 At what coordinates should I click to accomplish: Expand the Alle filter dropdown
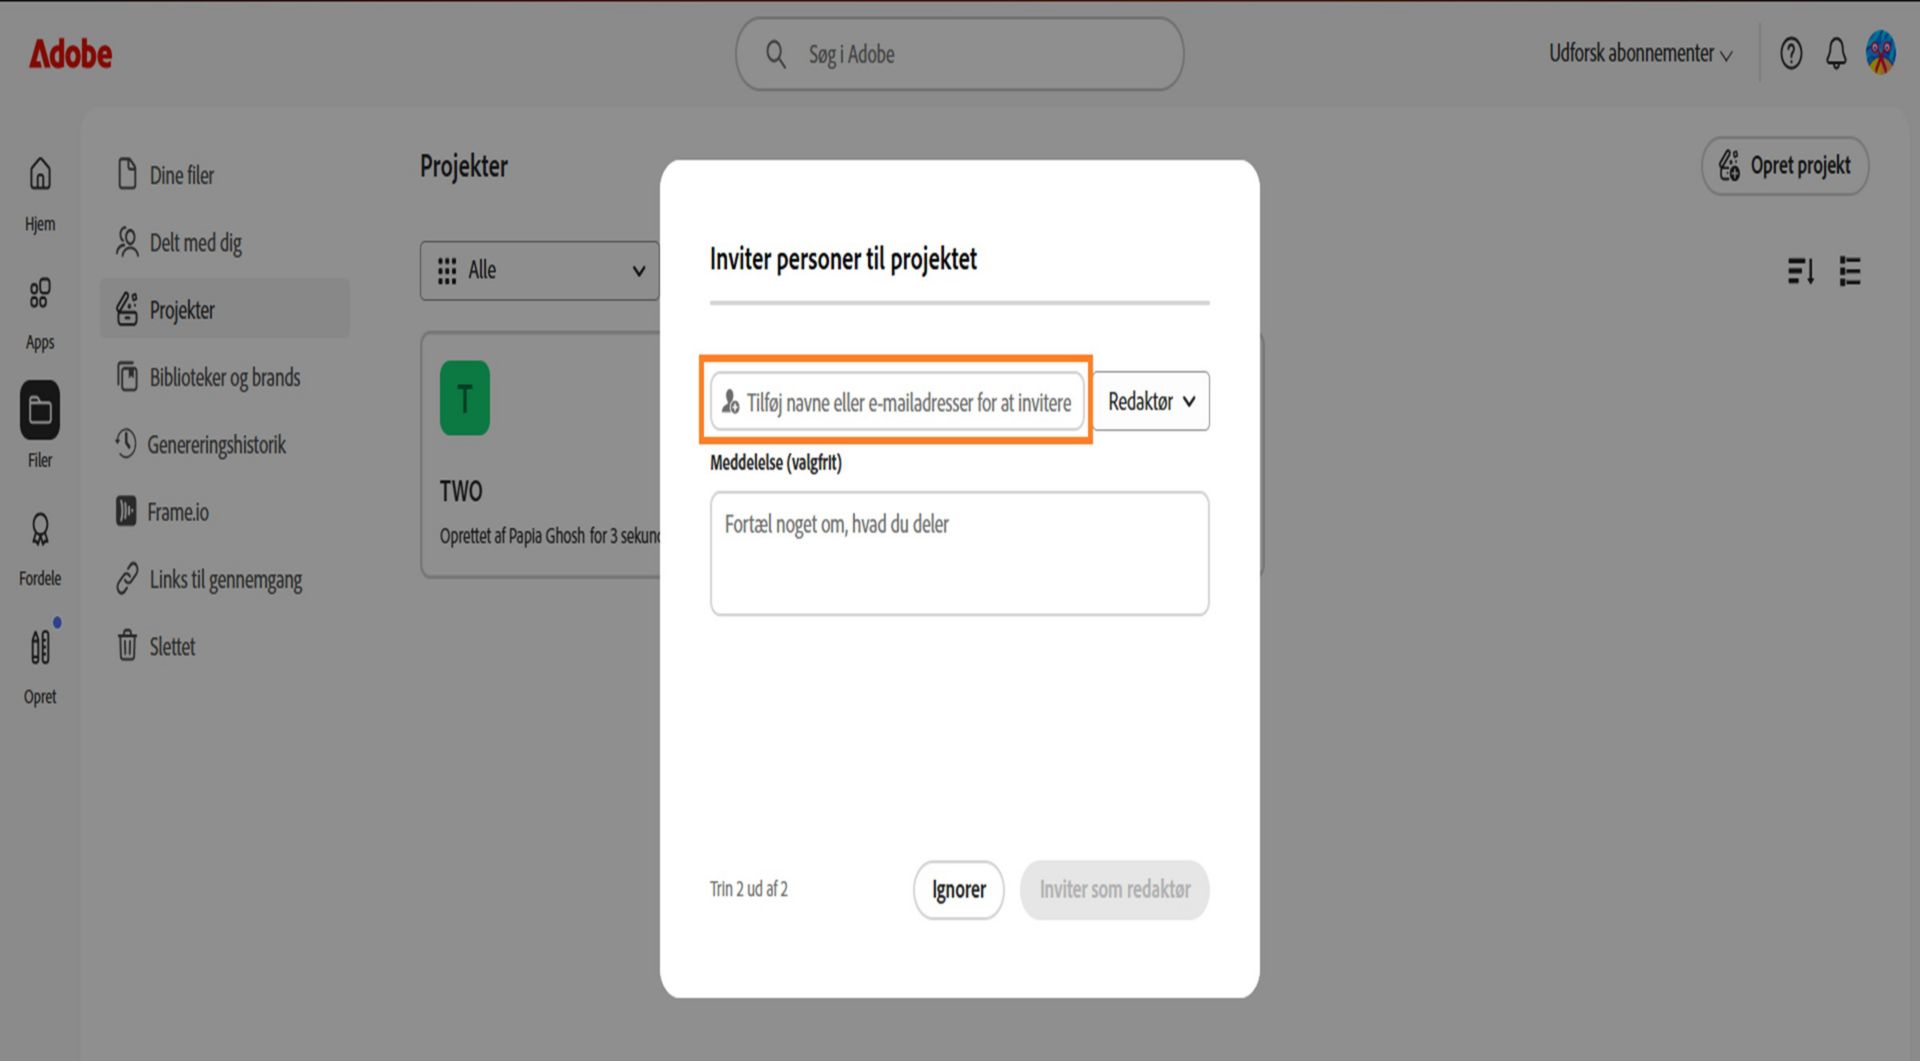point(540,270)
